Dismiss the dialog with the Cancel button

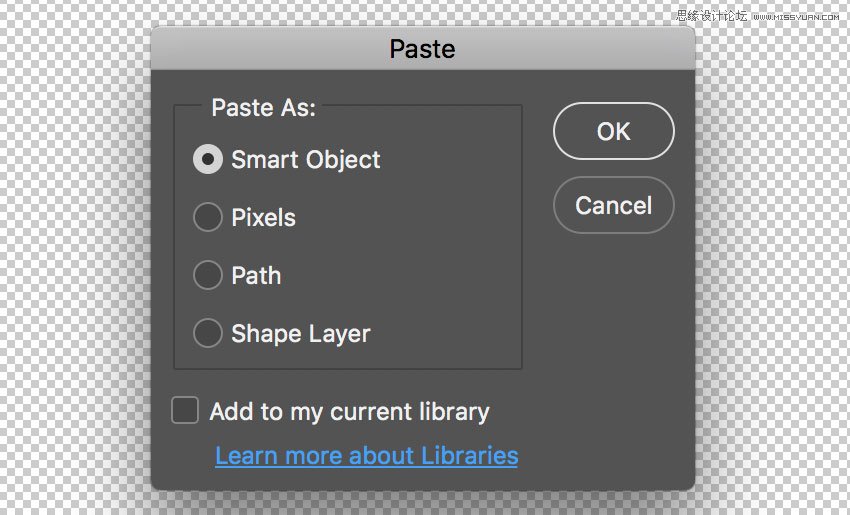tap(613, 206)
